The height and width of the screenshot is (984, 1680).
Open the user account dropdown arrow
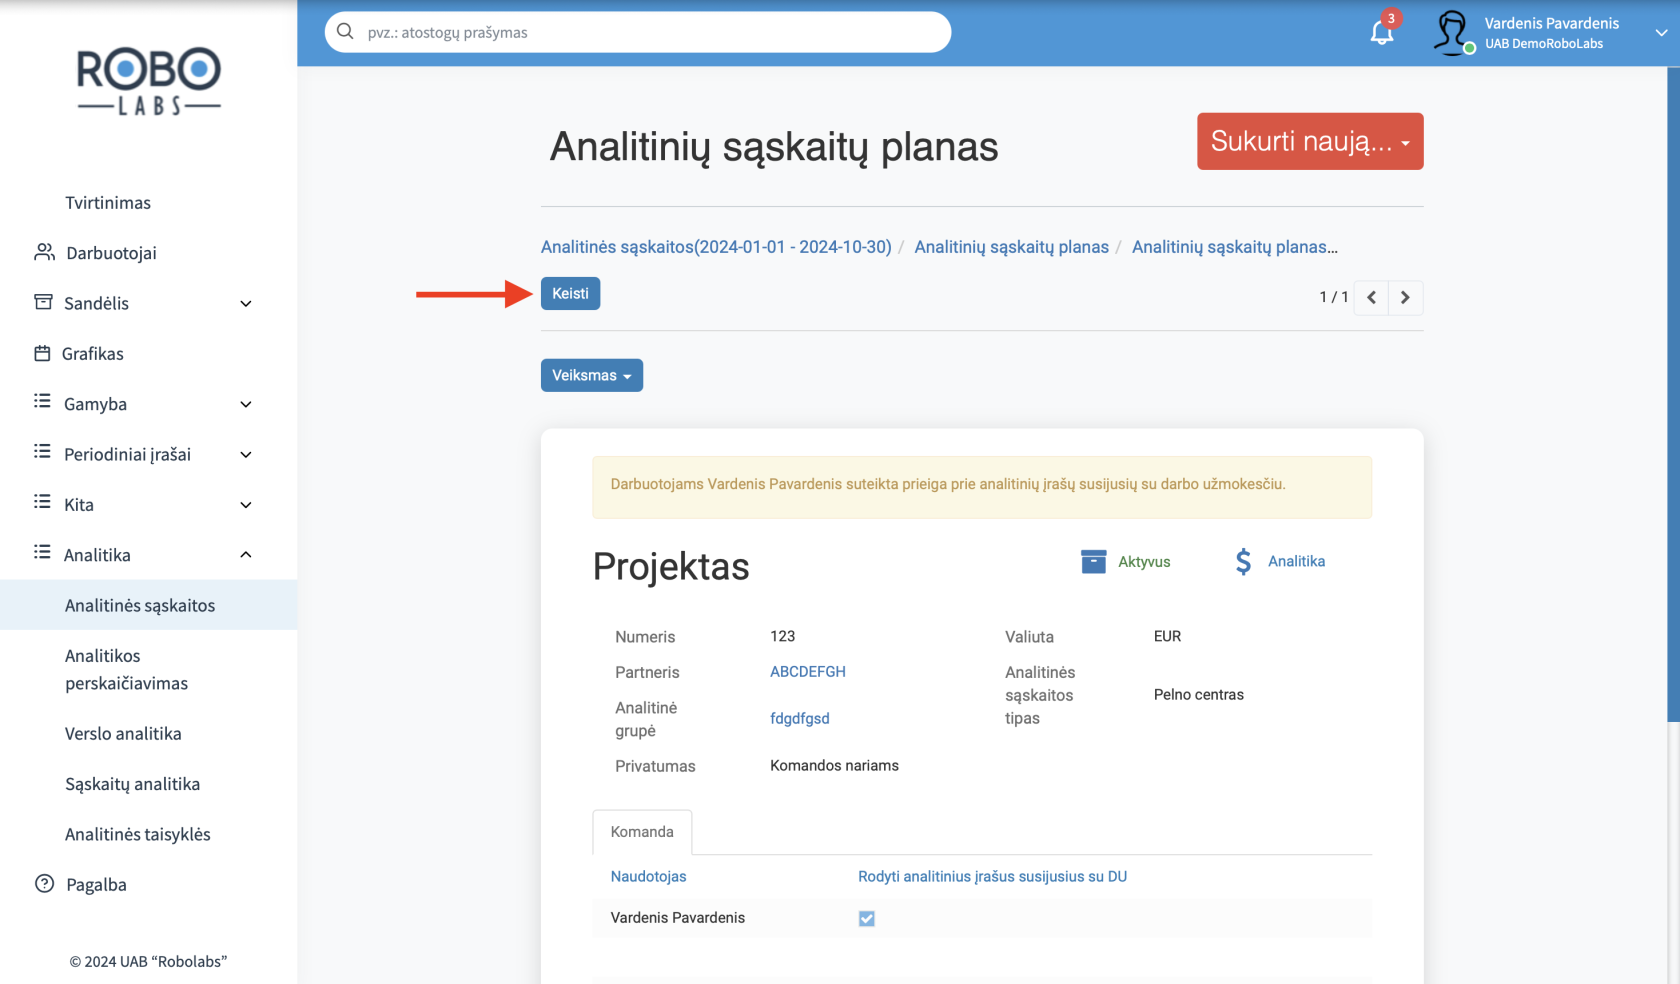point(1661,33)
